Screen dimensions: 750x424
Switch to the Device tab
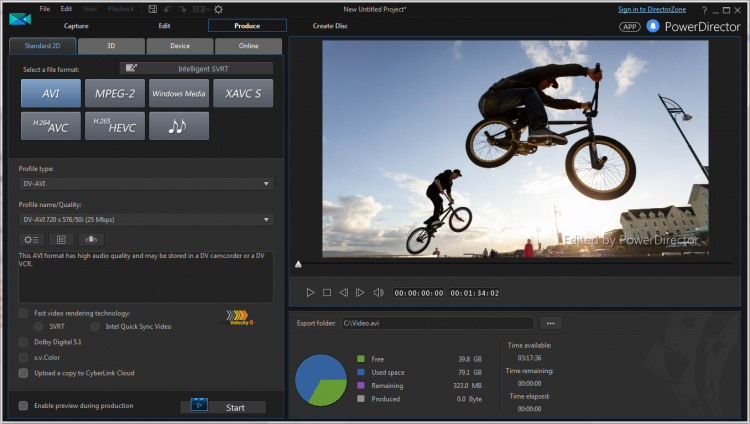click(x=180, y=46)
